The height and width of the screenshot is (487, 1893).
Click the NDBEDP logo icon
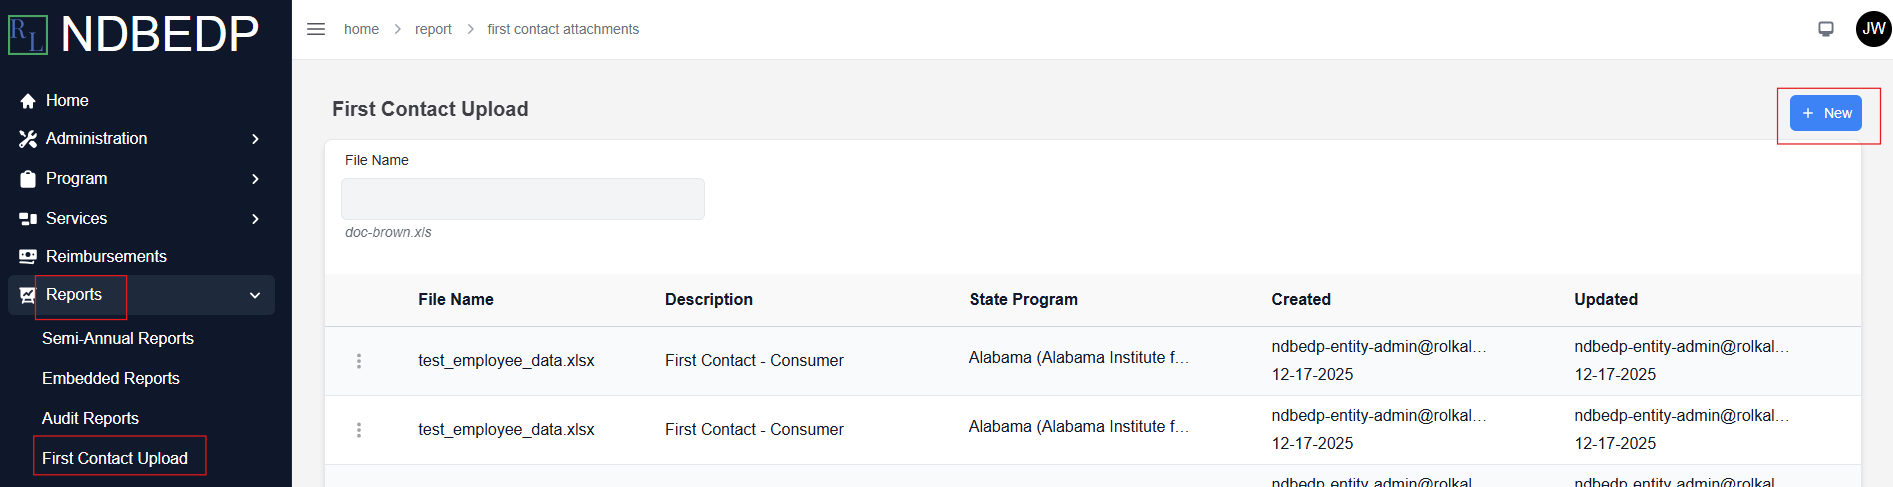pyautogui.click(x=28, y=35)
